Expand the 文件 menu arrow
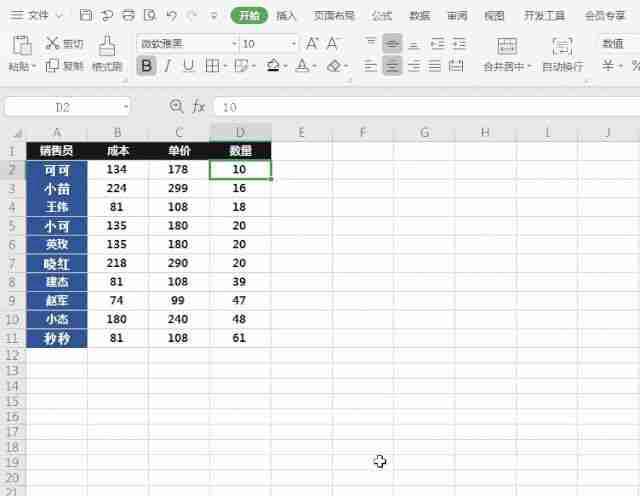 pyautogui.click(x=59, y=16)
